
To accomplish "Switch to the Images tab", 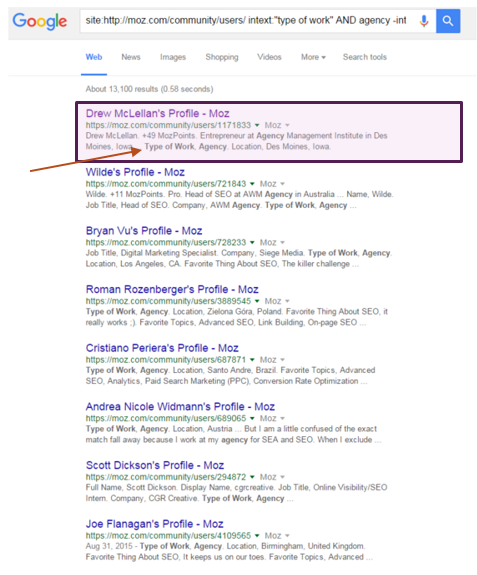I will tap(173, 57).
